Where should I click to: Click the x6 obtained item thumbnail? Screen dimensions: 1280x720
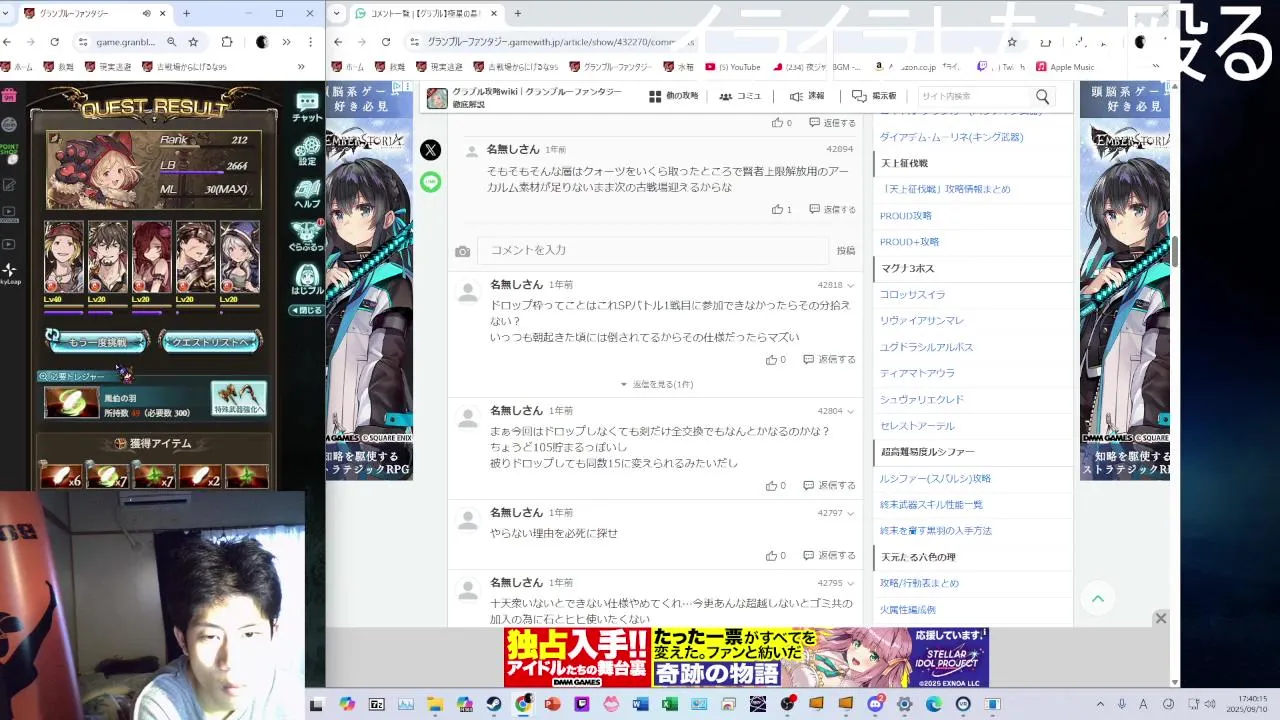click(x=61, y=475)
